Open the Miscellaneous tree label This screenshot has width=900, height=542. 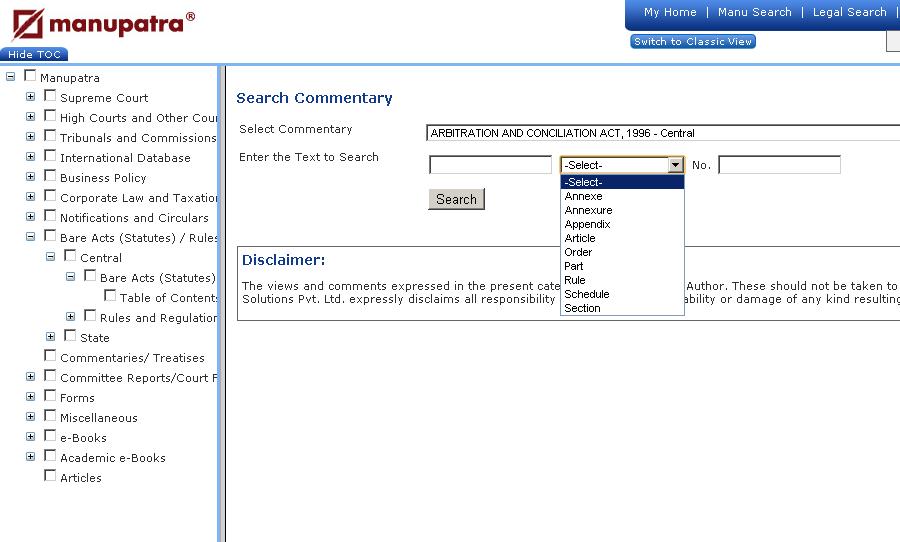click(99, 418)
